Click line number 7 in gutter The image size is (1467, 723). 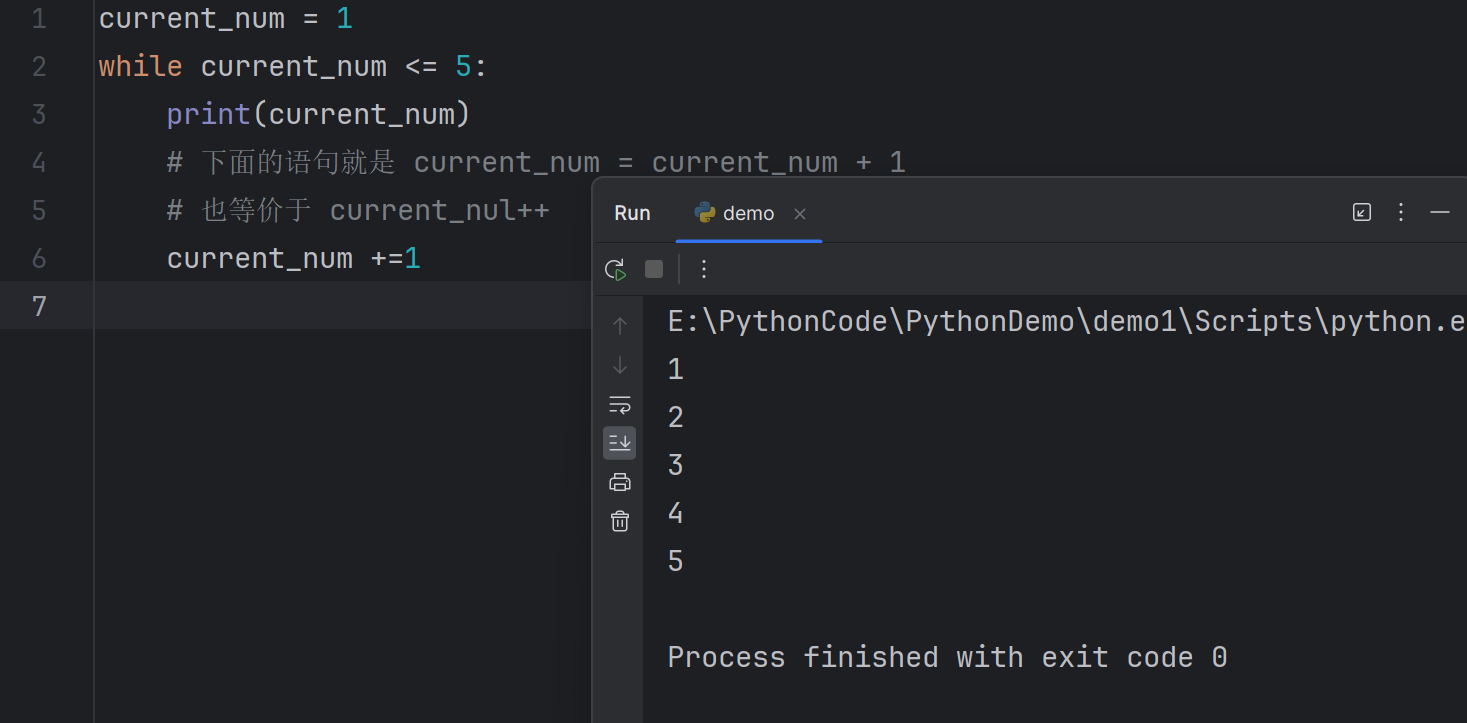pos(39,306)
